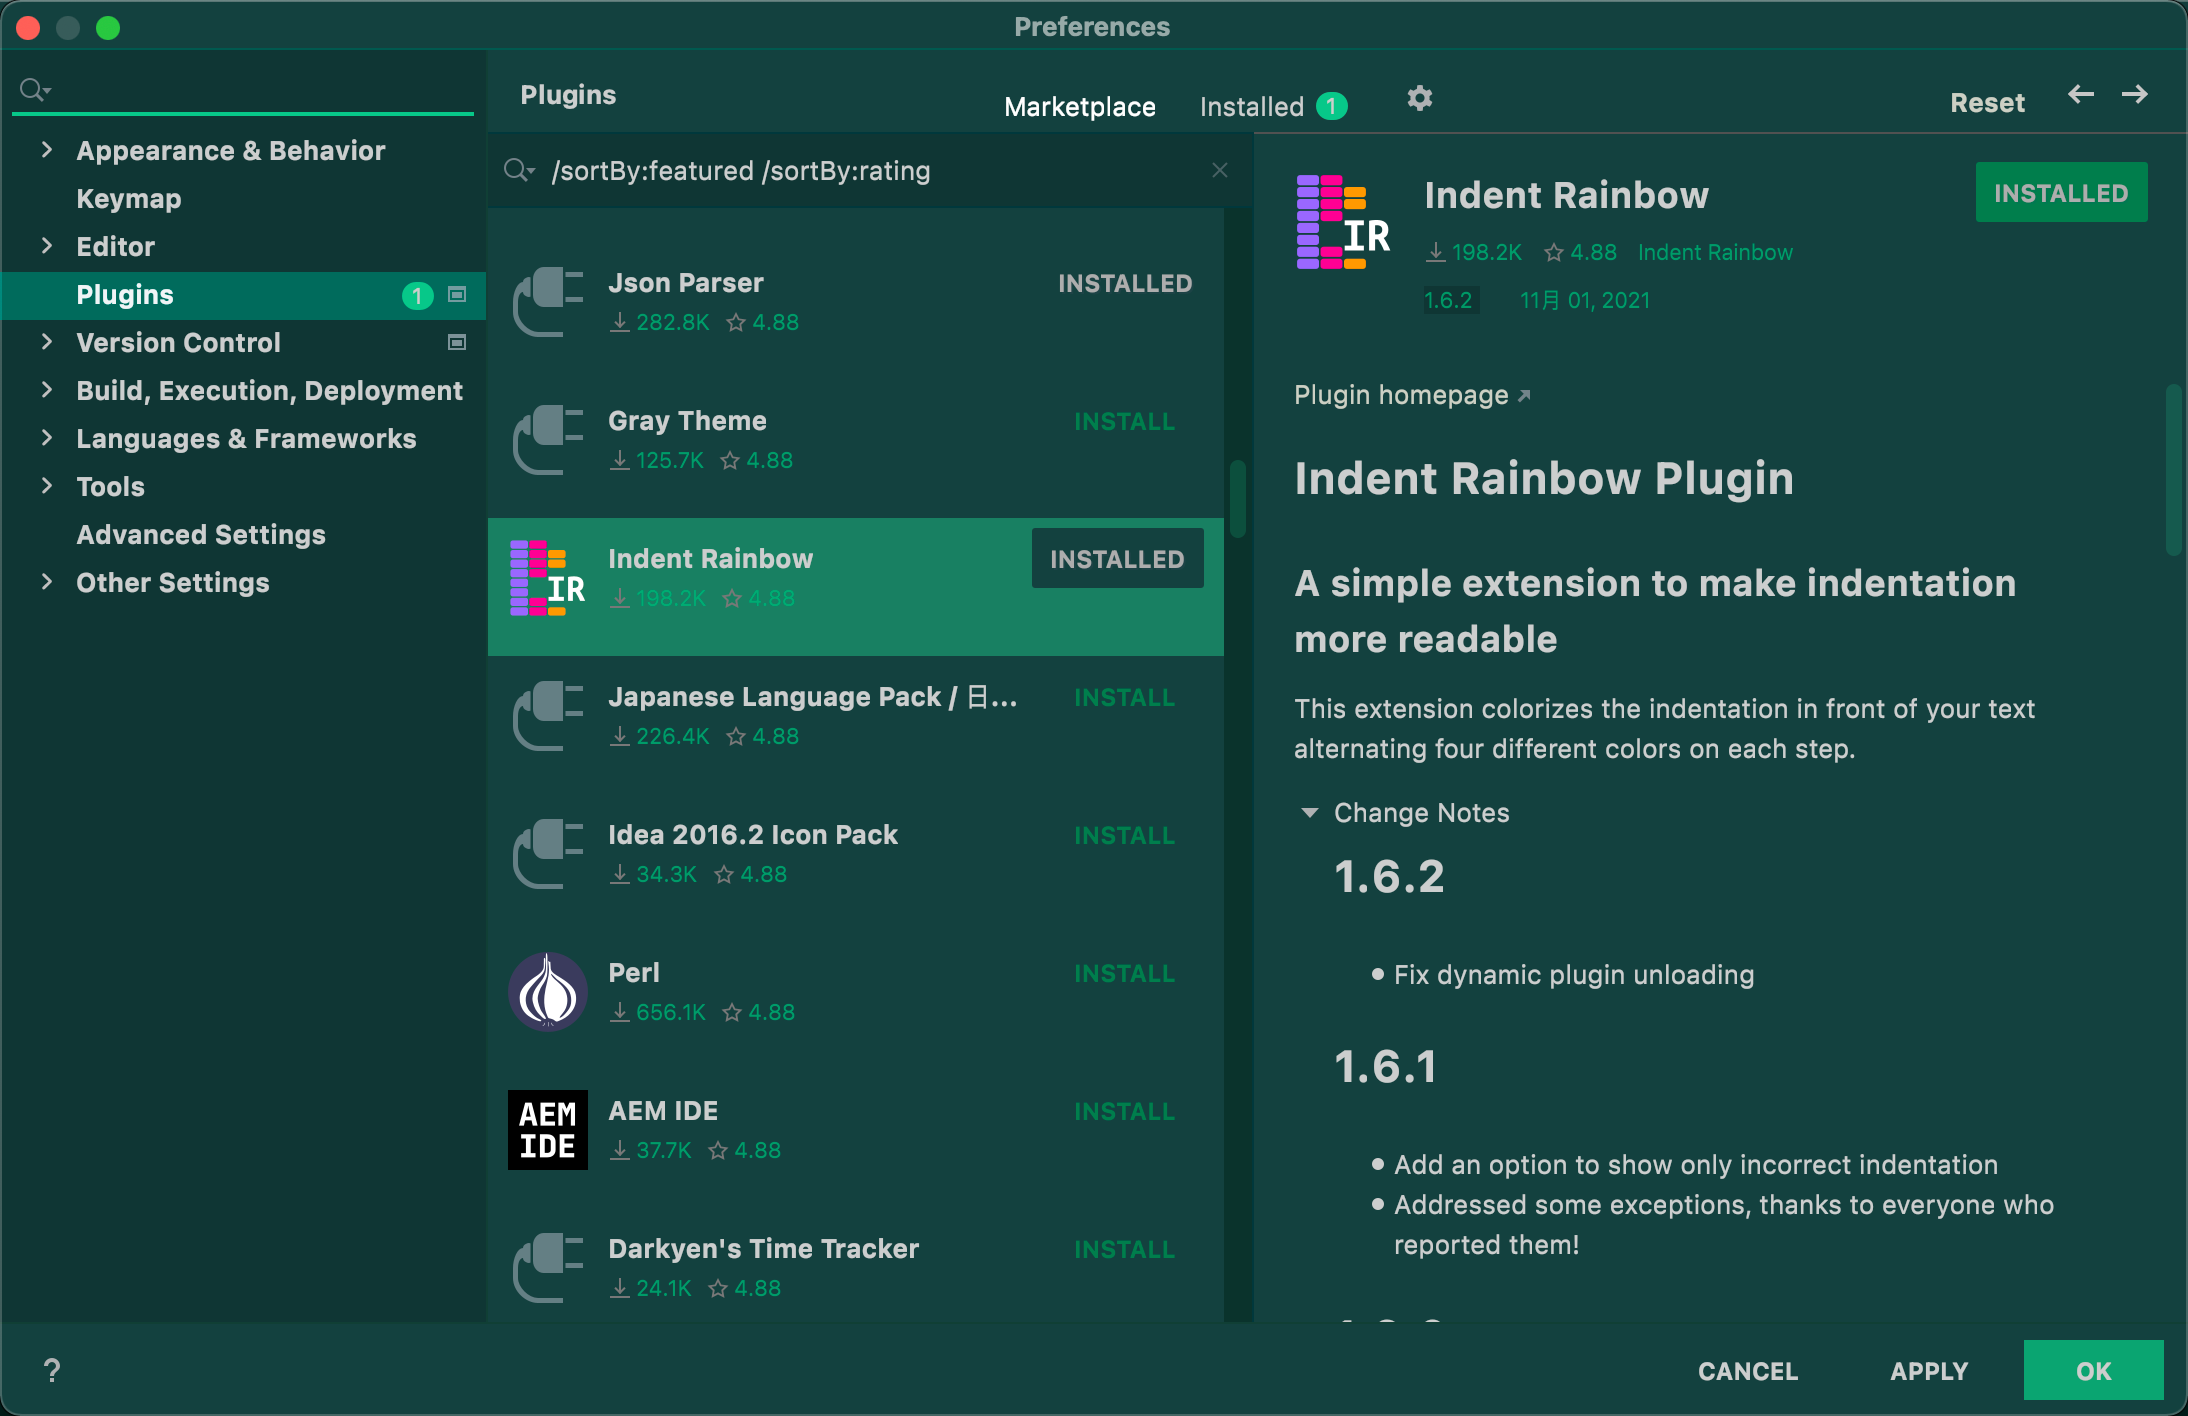Screen dimensions: 2188x1416
Task: Click the forward navigation arrow
Action: pyautogui.click(x=2134, y=95)
